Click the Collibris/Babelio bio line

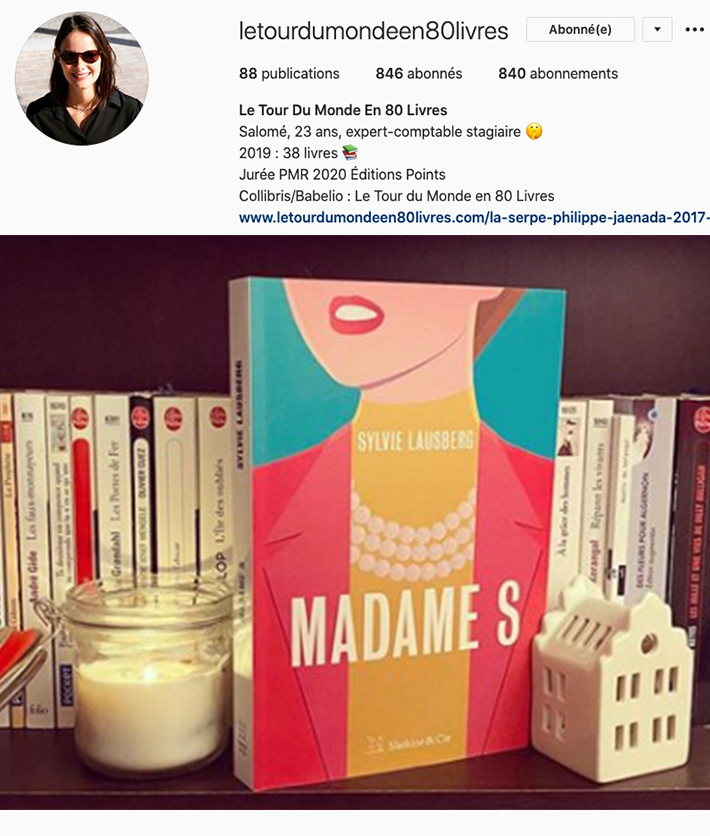(x=396, y=196)
